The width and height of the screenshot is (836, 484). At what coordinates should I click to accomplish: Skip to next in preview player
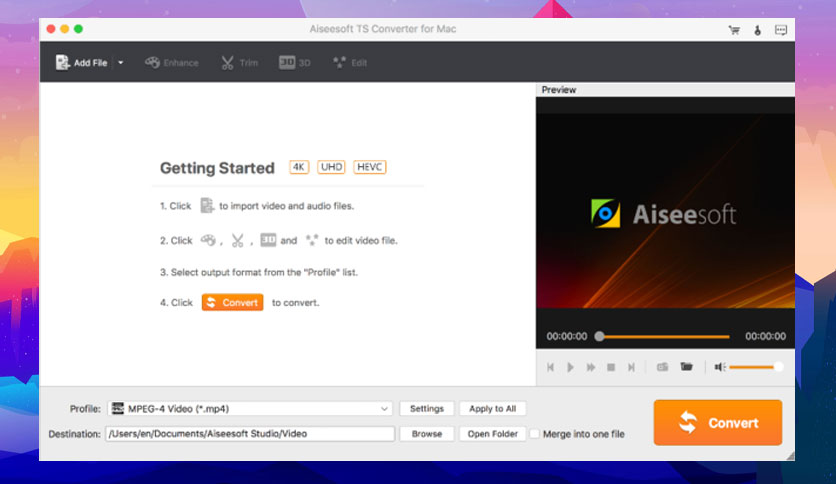coord(631,367)
